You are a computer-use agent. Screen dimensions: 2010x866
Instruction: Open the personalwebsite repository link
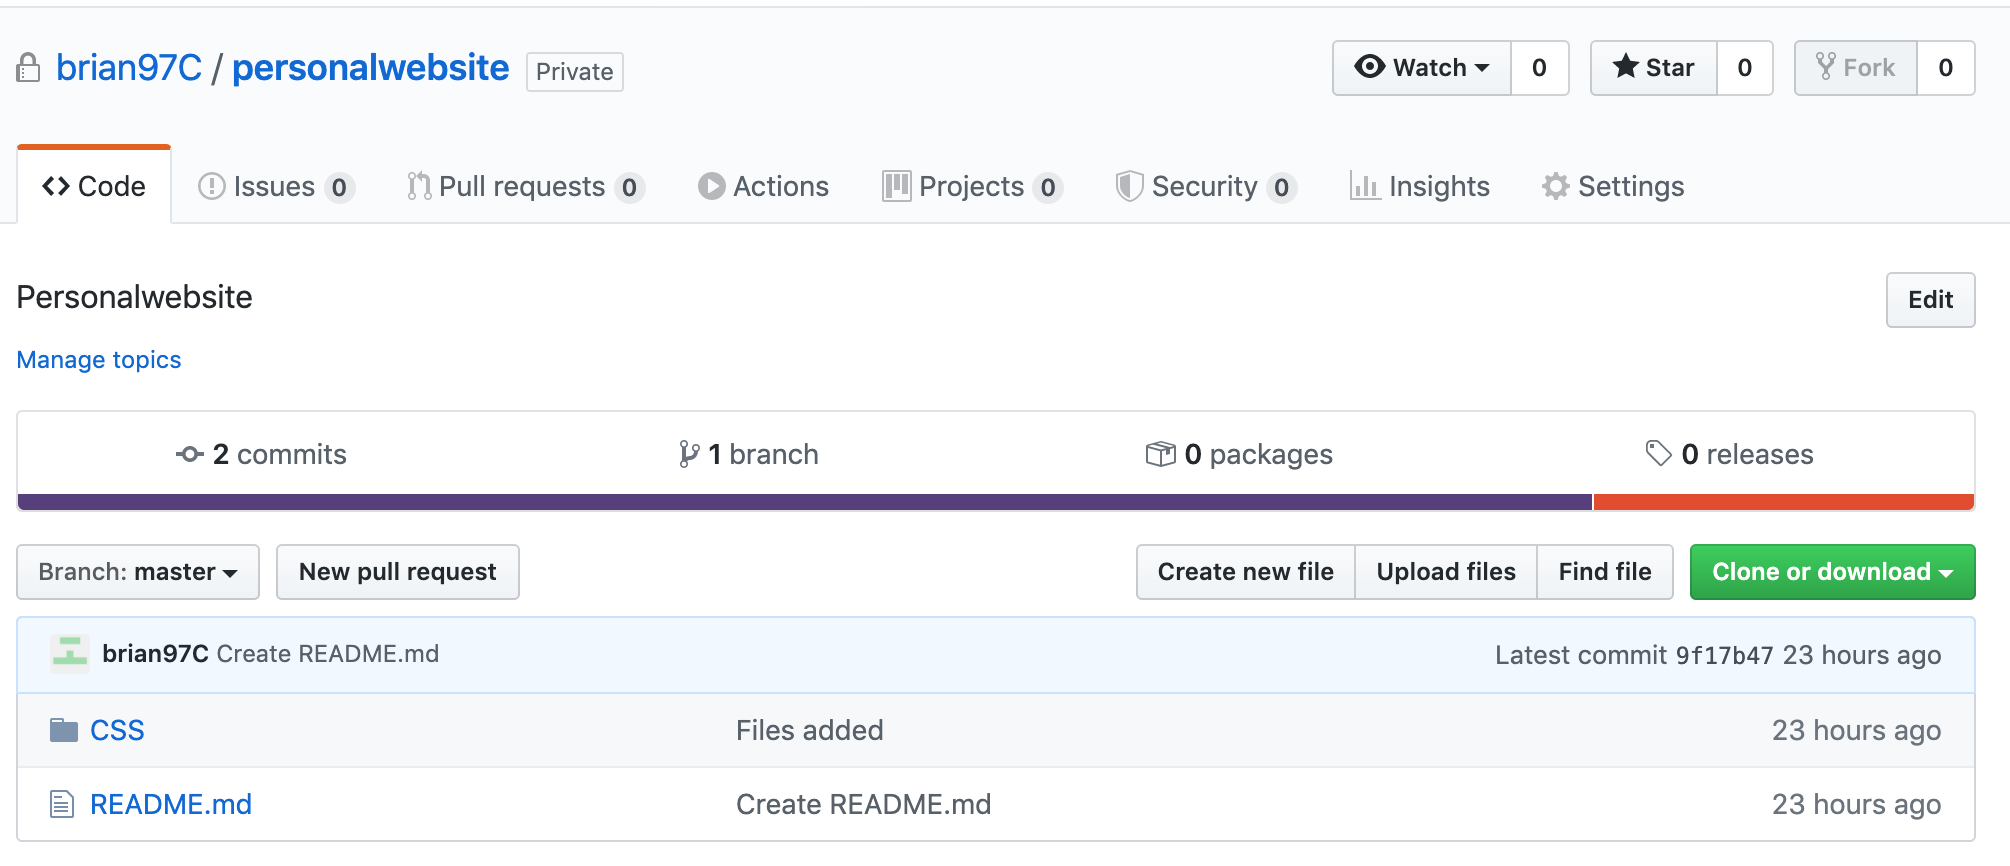pyautogui.click(x=371, y=68)
